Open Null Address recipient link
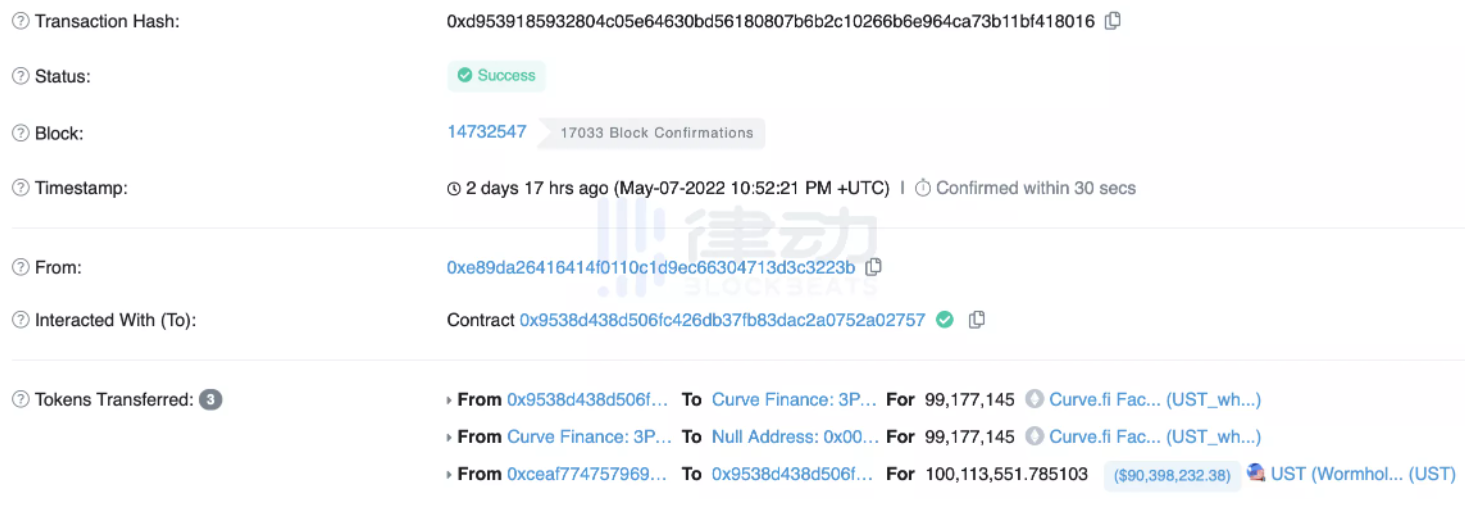This screenshot has width=1465, height=505. pyautogui.click(x=795, y=437)
